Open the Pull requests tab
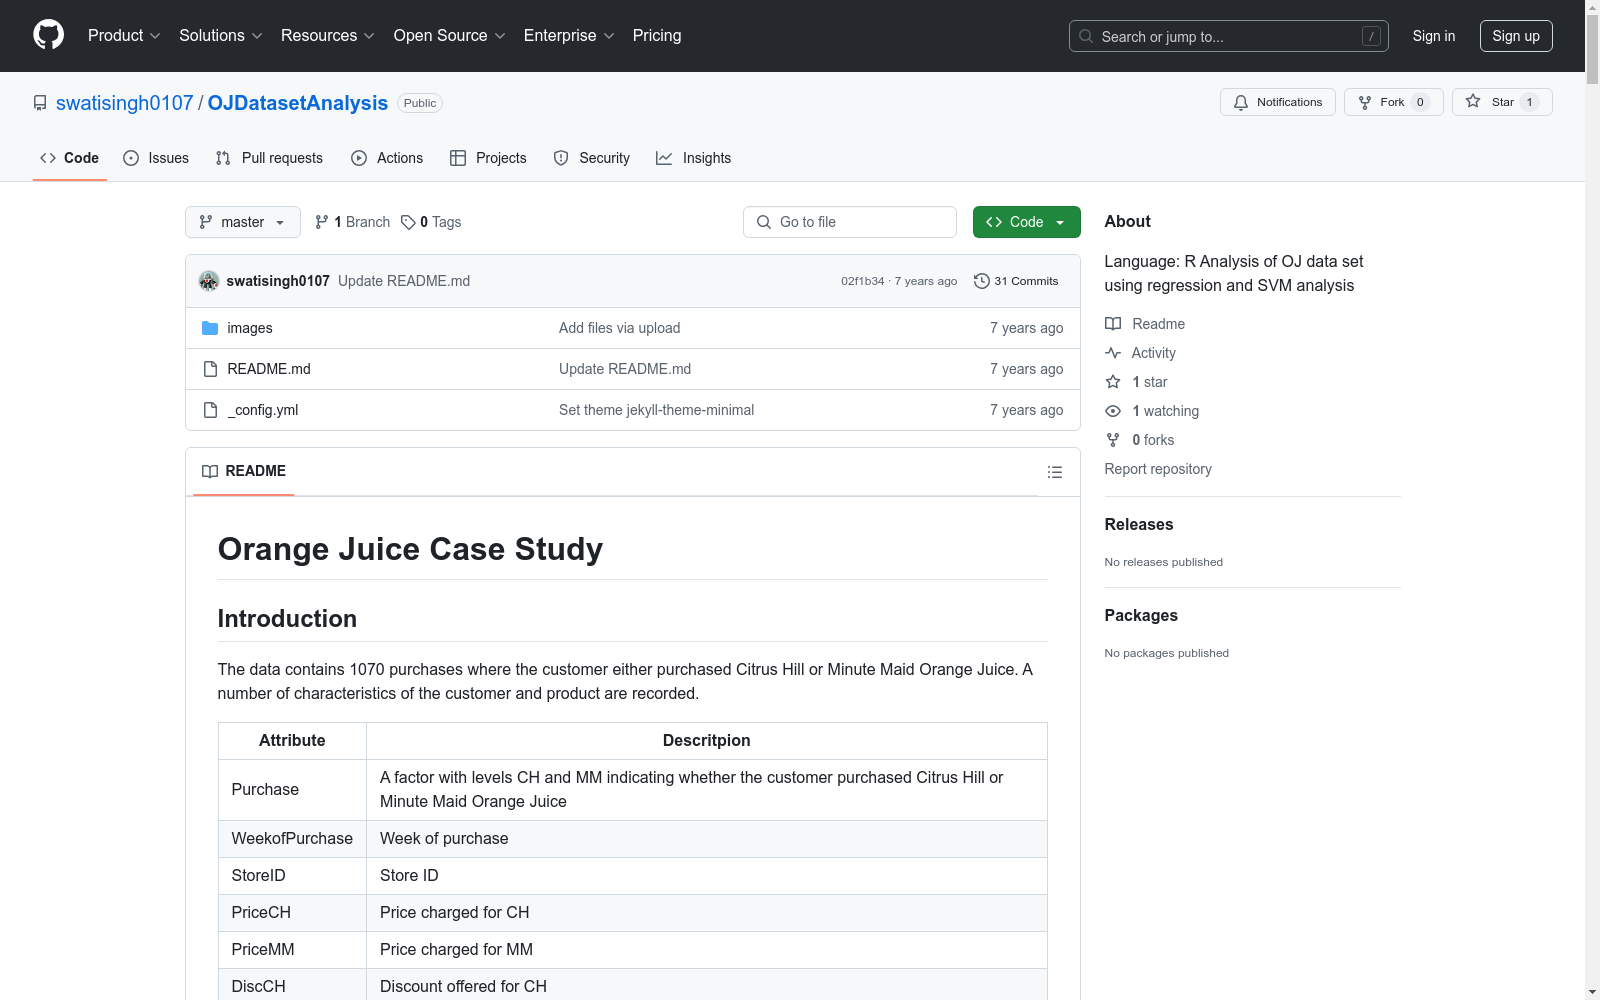 click(269, 158)
